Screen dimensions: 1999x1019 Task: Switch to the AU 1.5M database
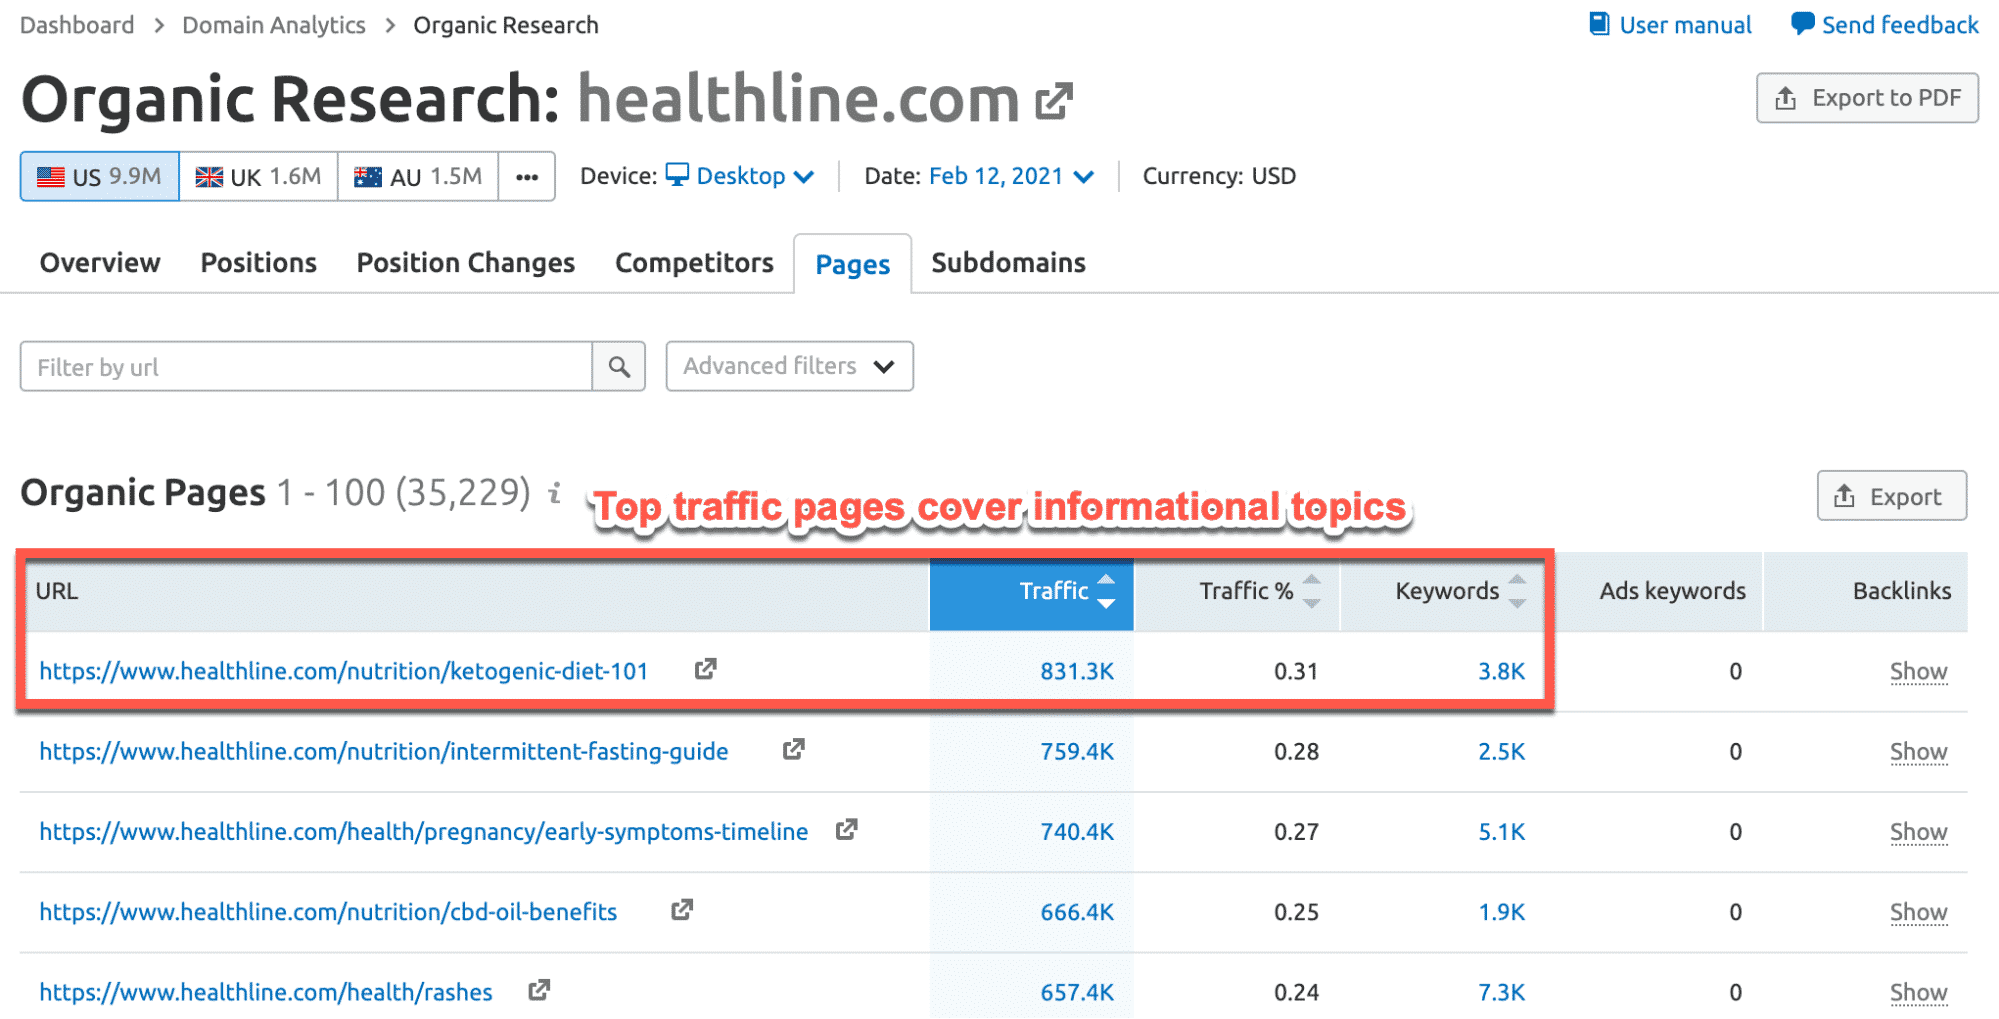(418, 177)
